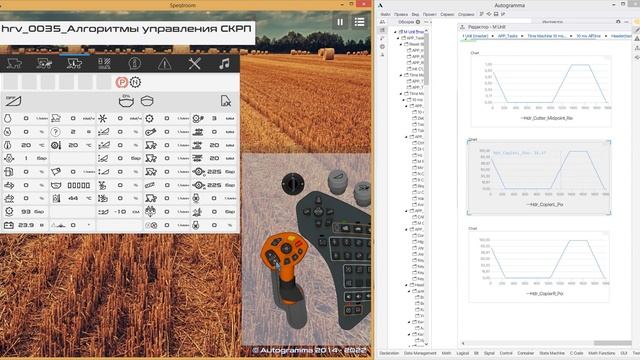The height and width of the screenshot is (360, 640).
Task: Open the info bubble icon tab
Action: [x=134, y=64]
